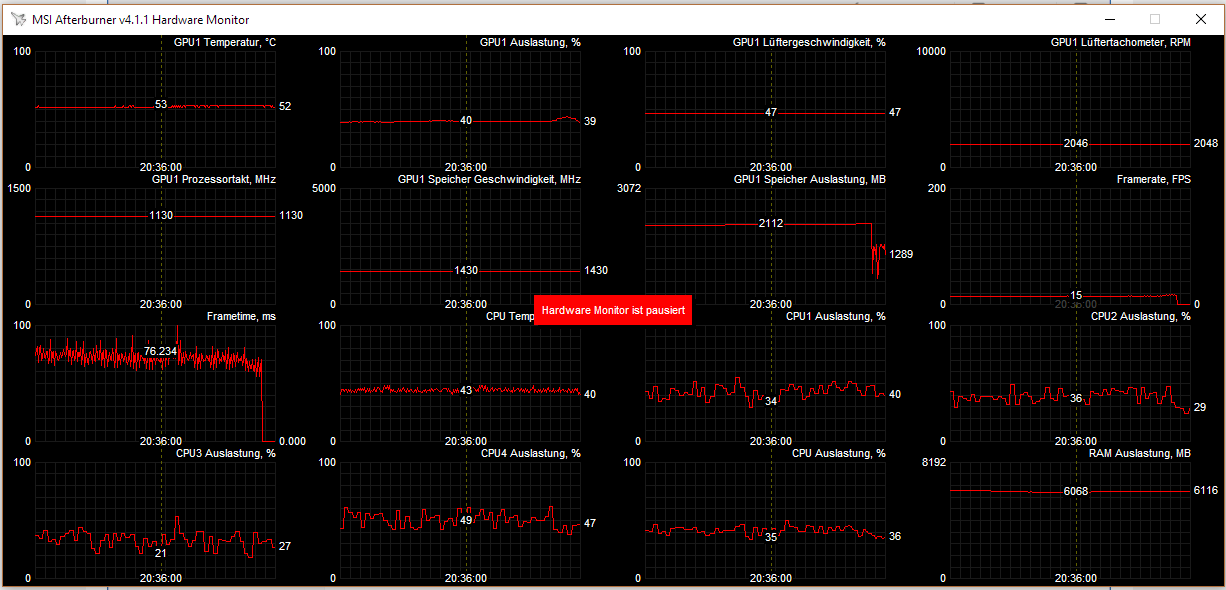
Task: Minimize the Hardware Monitor window
Action: tap(1111, 19)
